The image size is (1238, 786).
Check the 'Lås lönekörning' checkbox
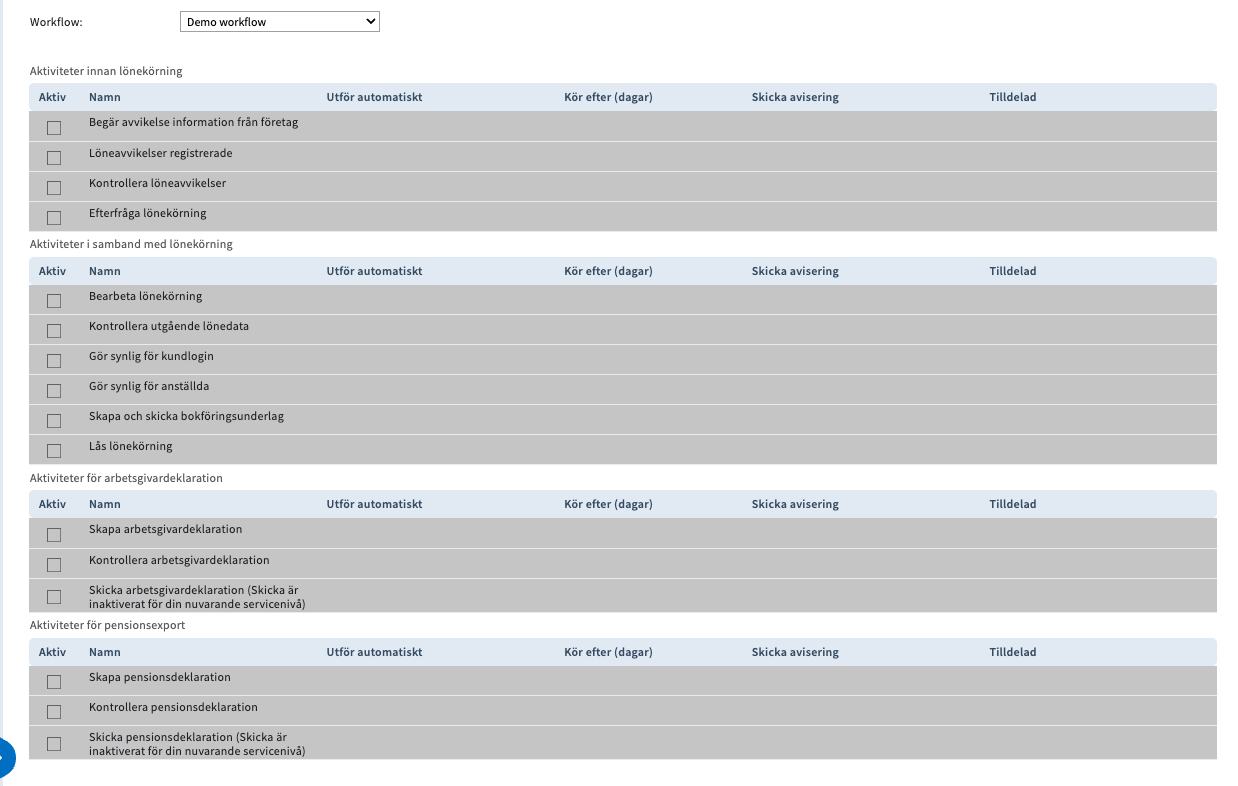[54, 451]
